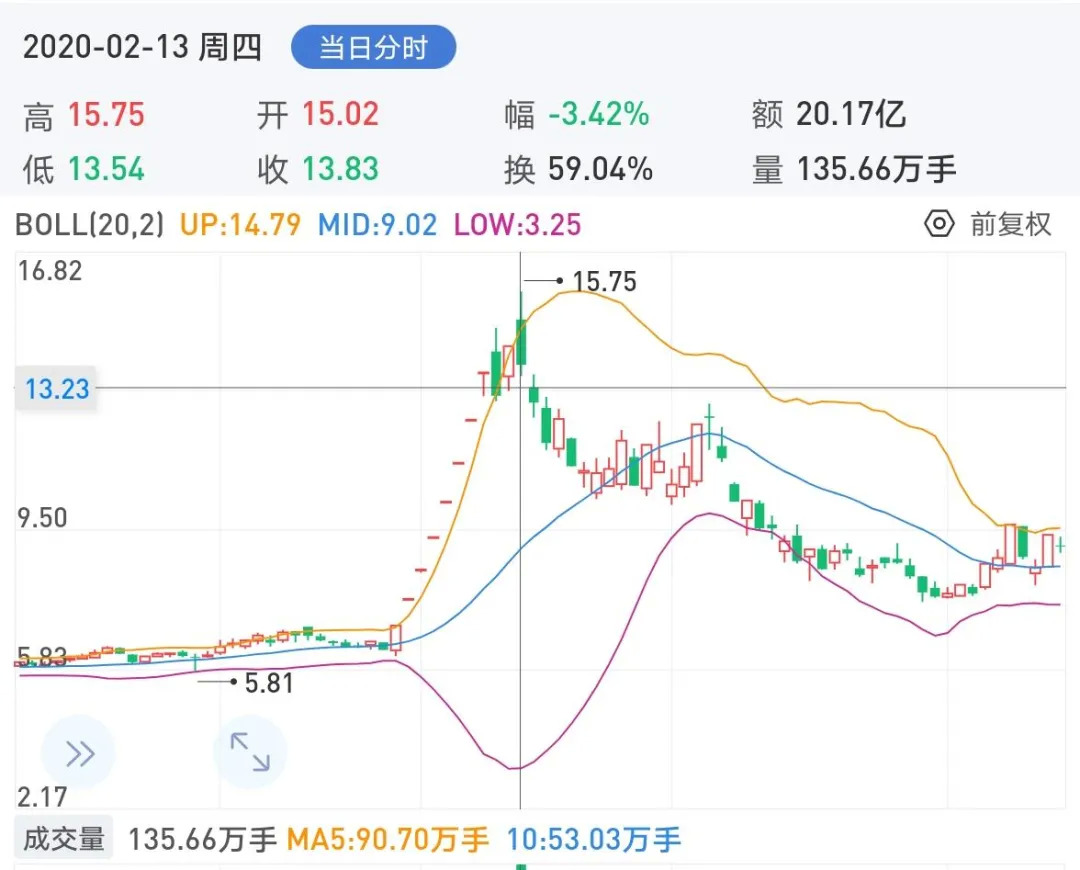Tap the 10:53.03万手 volume average label

[594, 838]
